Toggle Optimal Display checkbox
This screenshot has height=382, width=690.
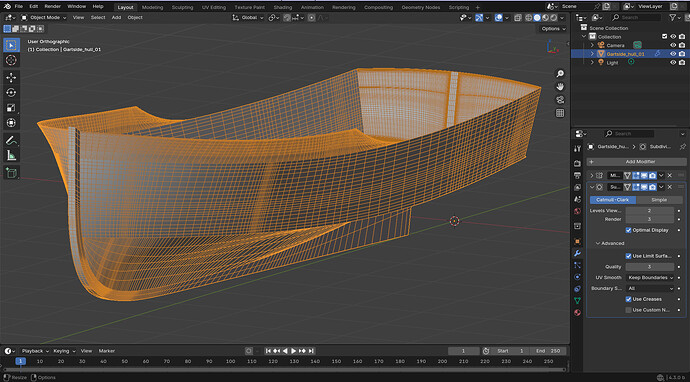pyautogui.click(x=628, y=230)
